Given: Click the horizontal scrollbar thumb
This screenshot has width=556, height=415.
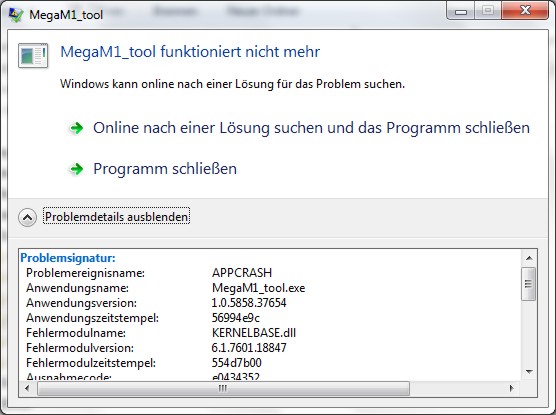Looking at the screenshot, I should click(x=223, y=388).
